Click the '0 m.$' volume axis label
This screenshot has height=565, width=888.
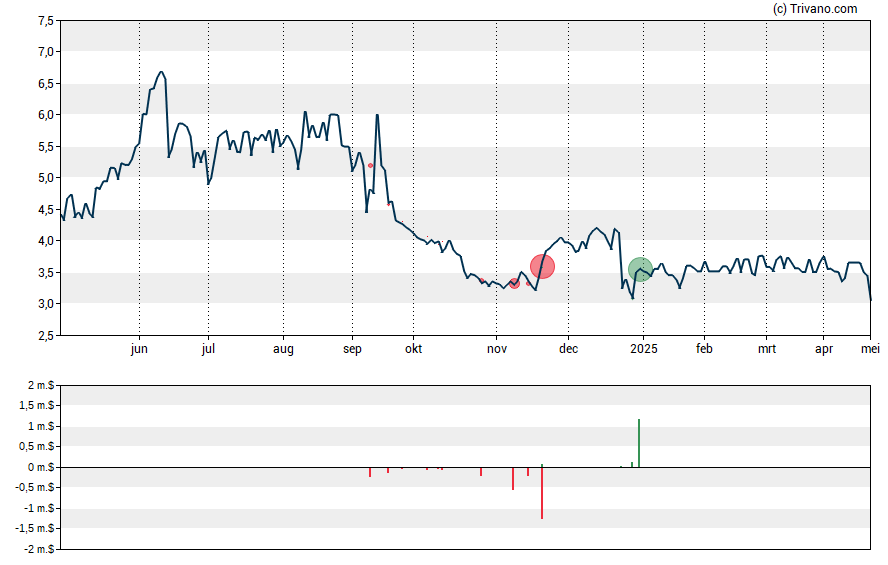click(x=41, y=468)
